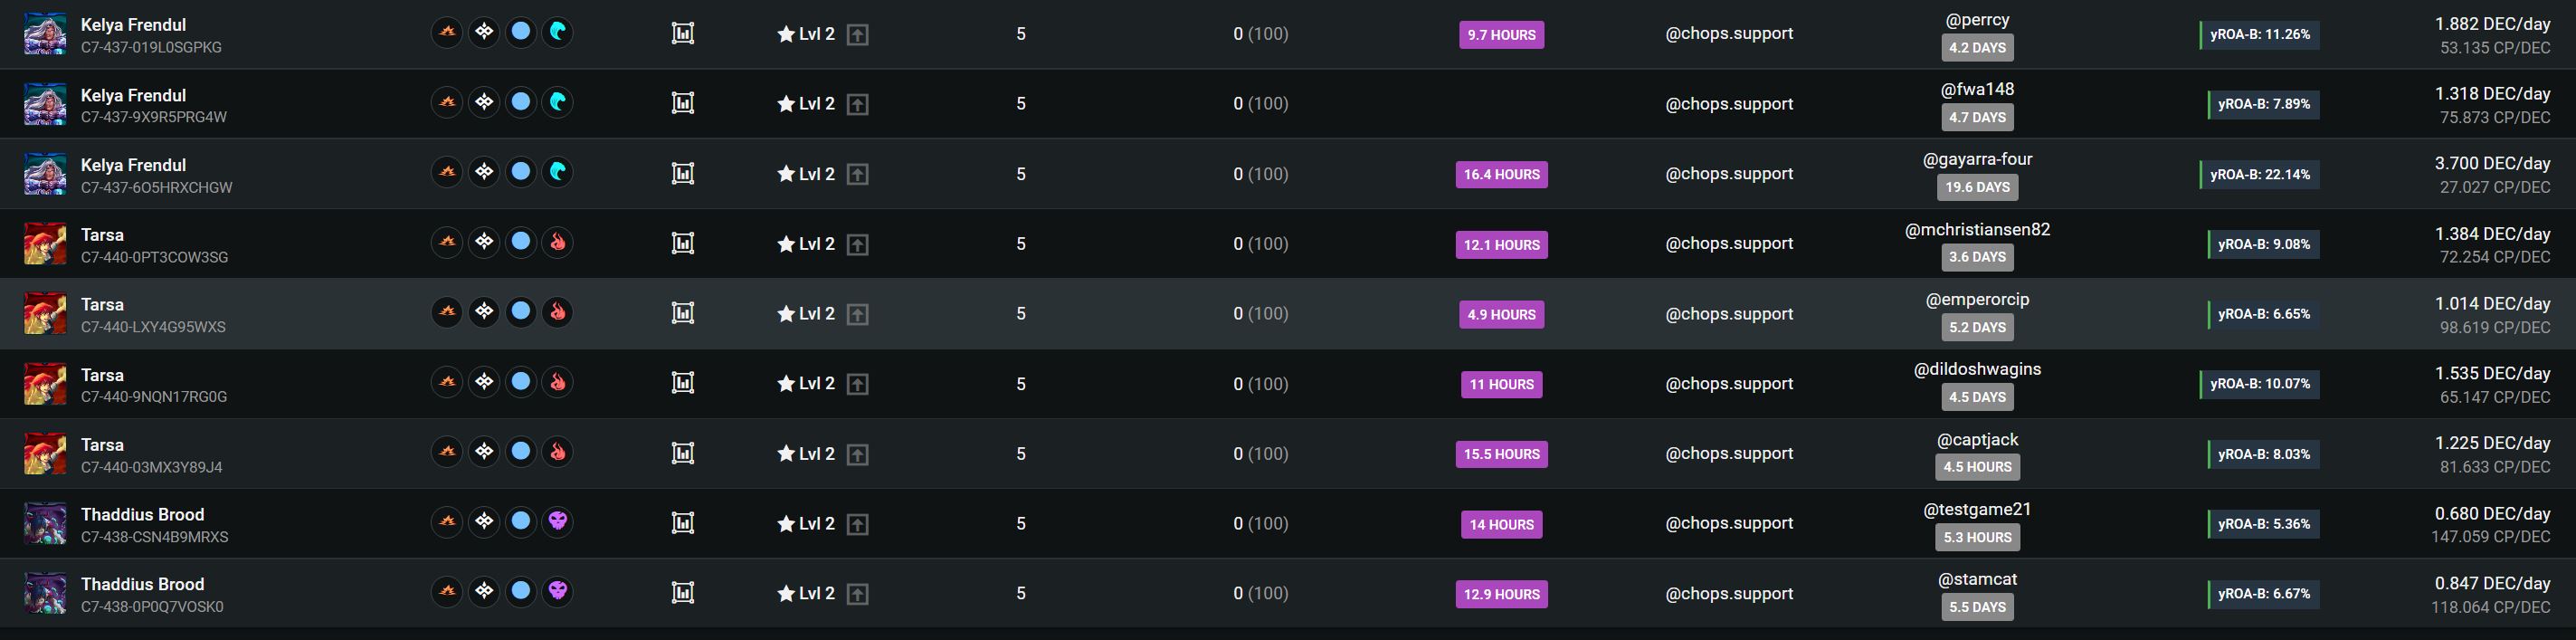The image size is (2576, 640).
Task: Click the chart stats icon in @perrcy's row
Action: point(683,33)
